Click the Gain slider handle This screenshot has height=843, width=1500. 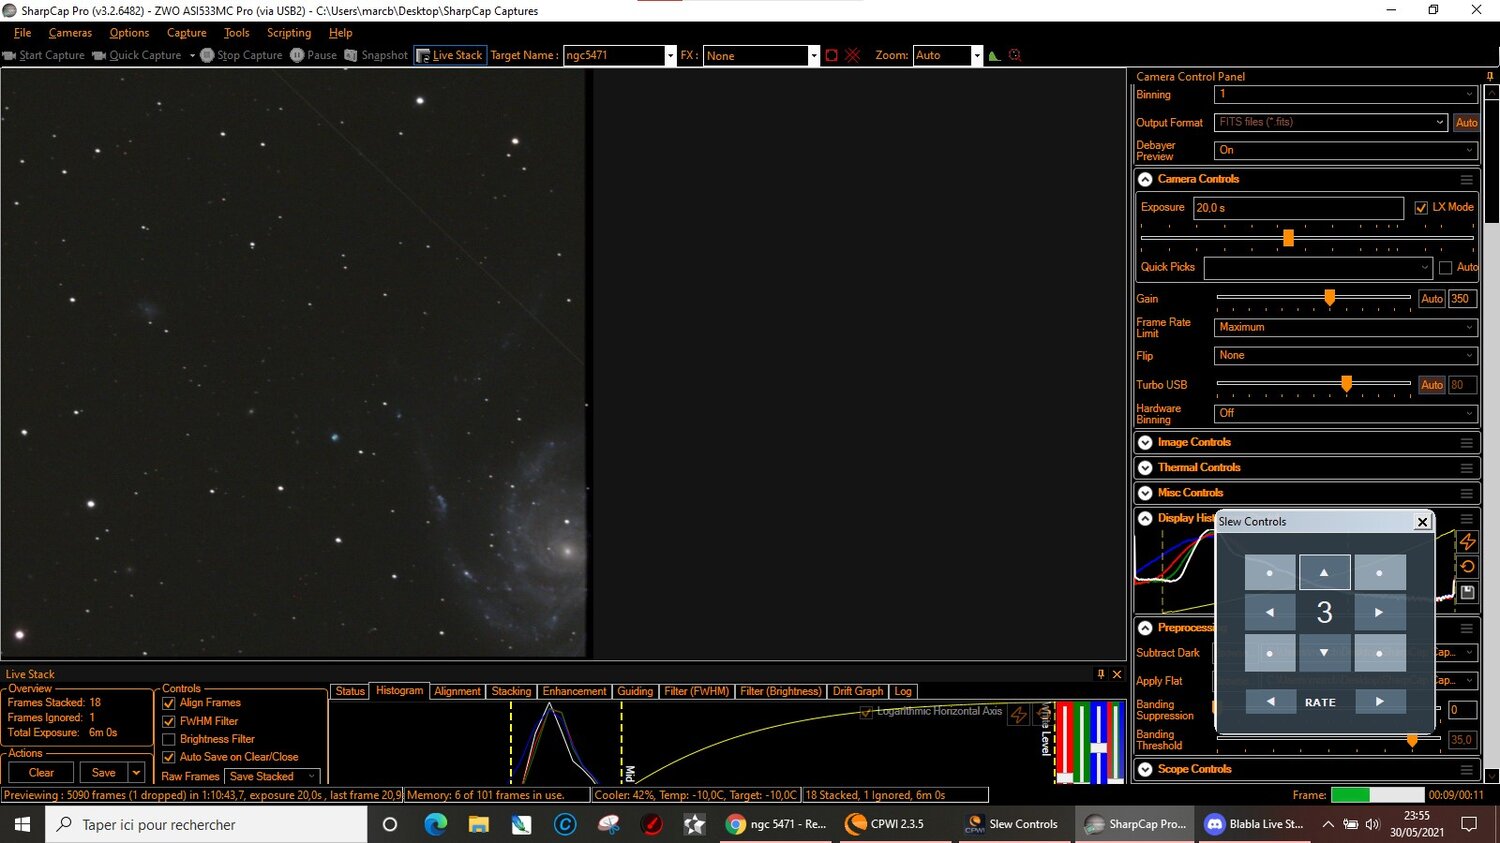(x=1329, y=297)
